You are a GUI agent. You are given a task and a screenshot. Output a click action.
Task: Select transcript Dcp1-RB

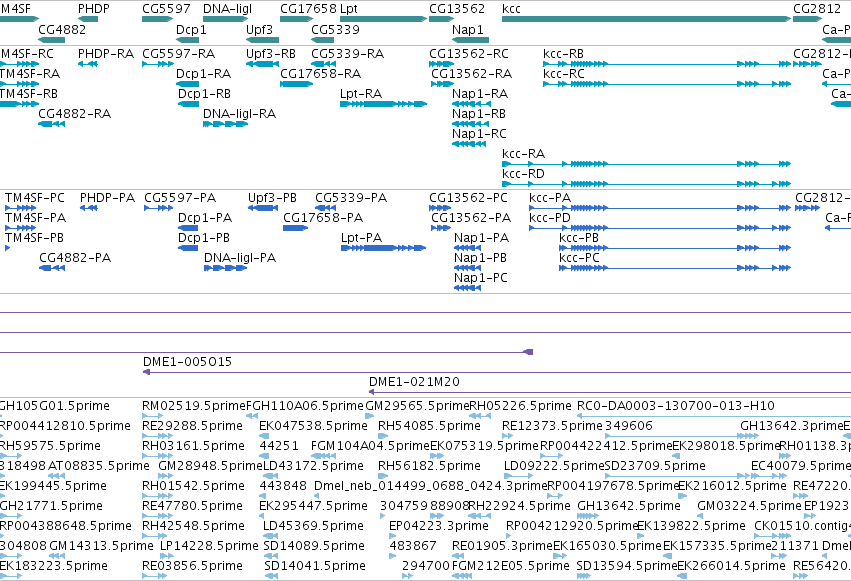click(188, 104)
